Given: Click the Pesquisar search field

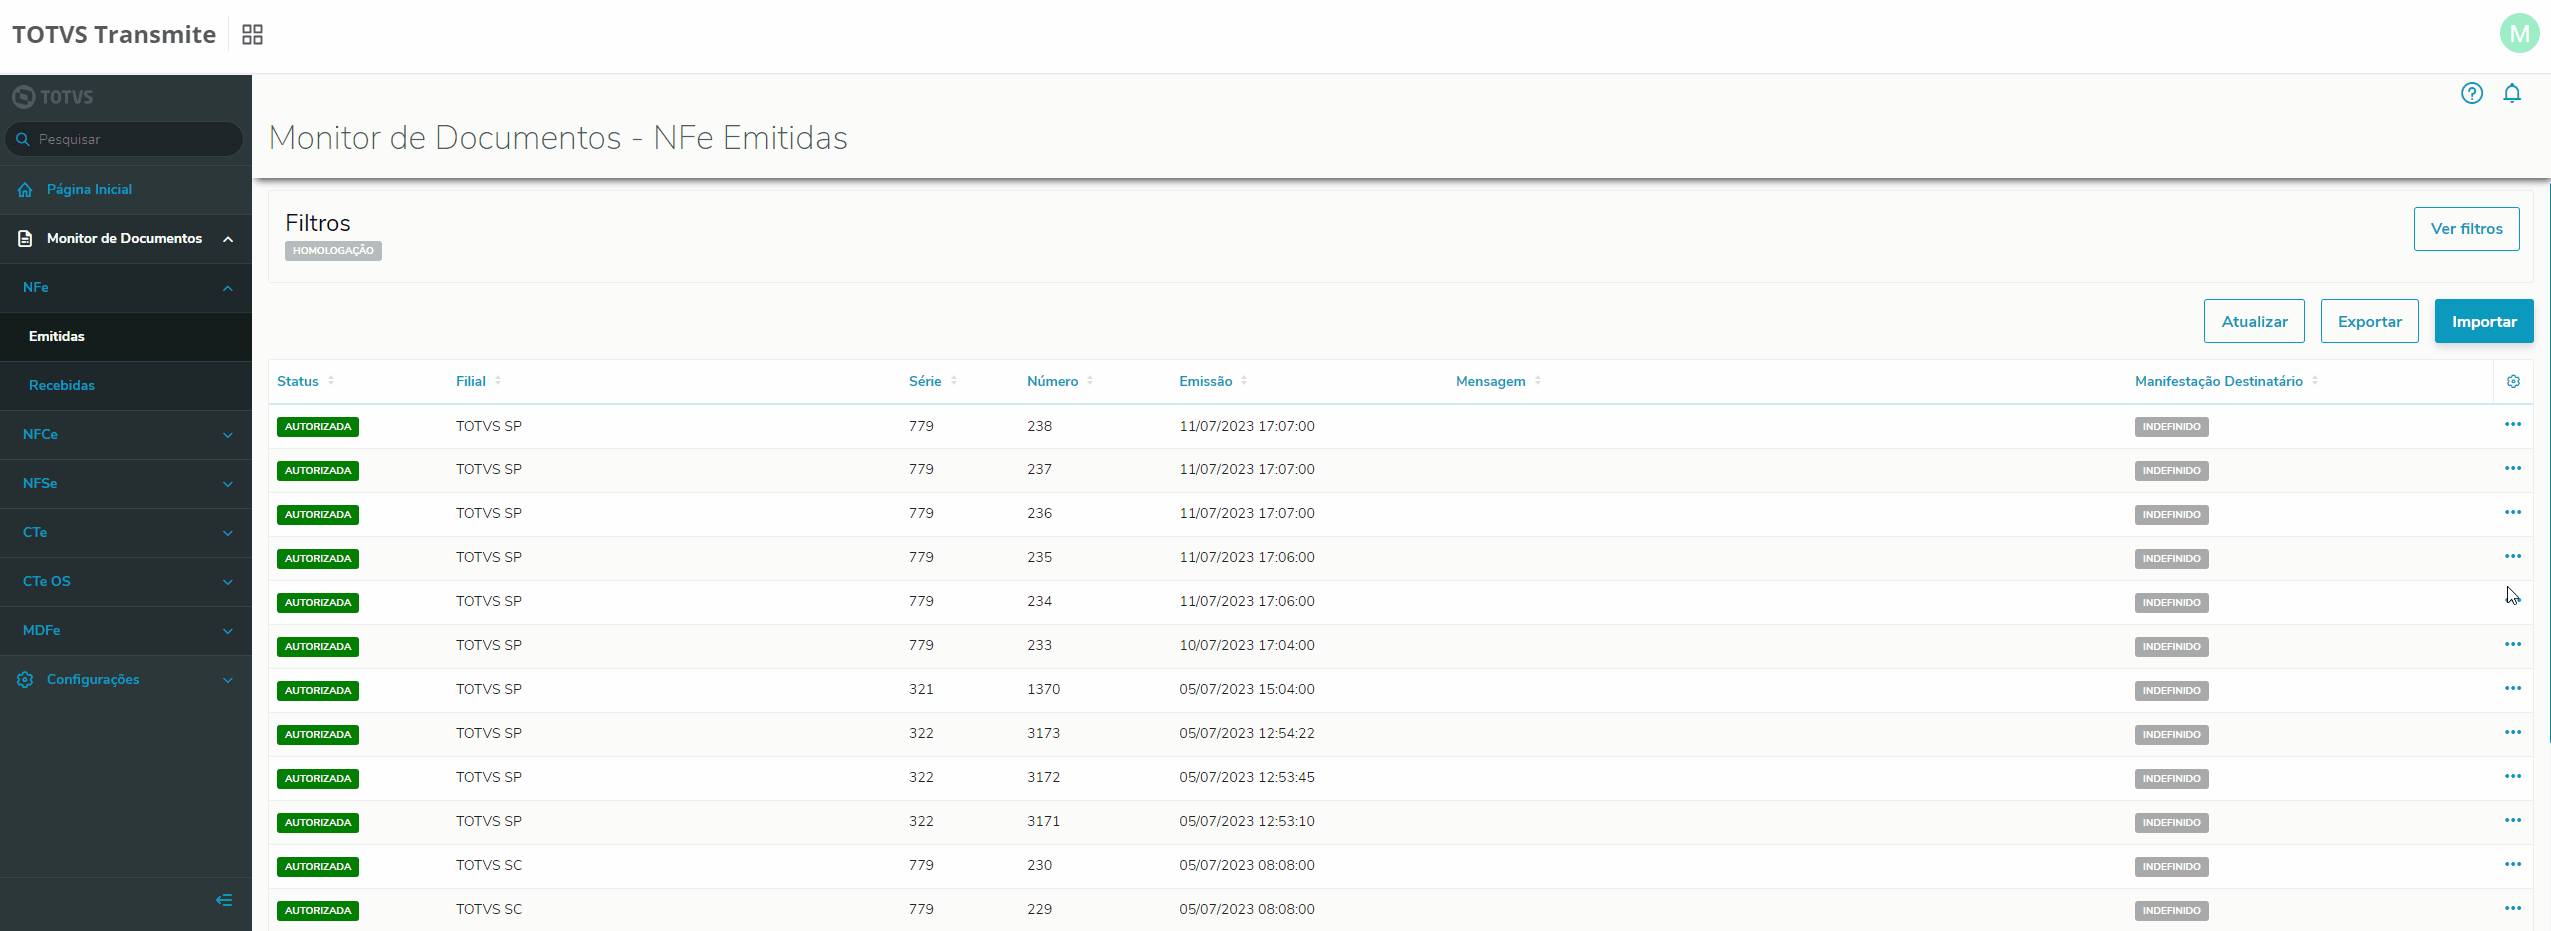Looking at the screenshot, I should pyautogui.click(x=124, y=139).
